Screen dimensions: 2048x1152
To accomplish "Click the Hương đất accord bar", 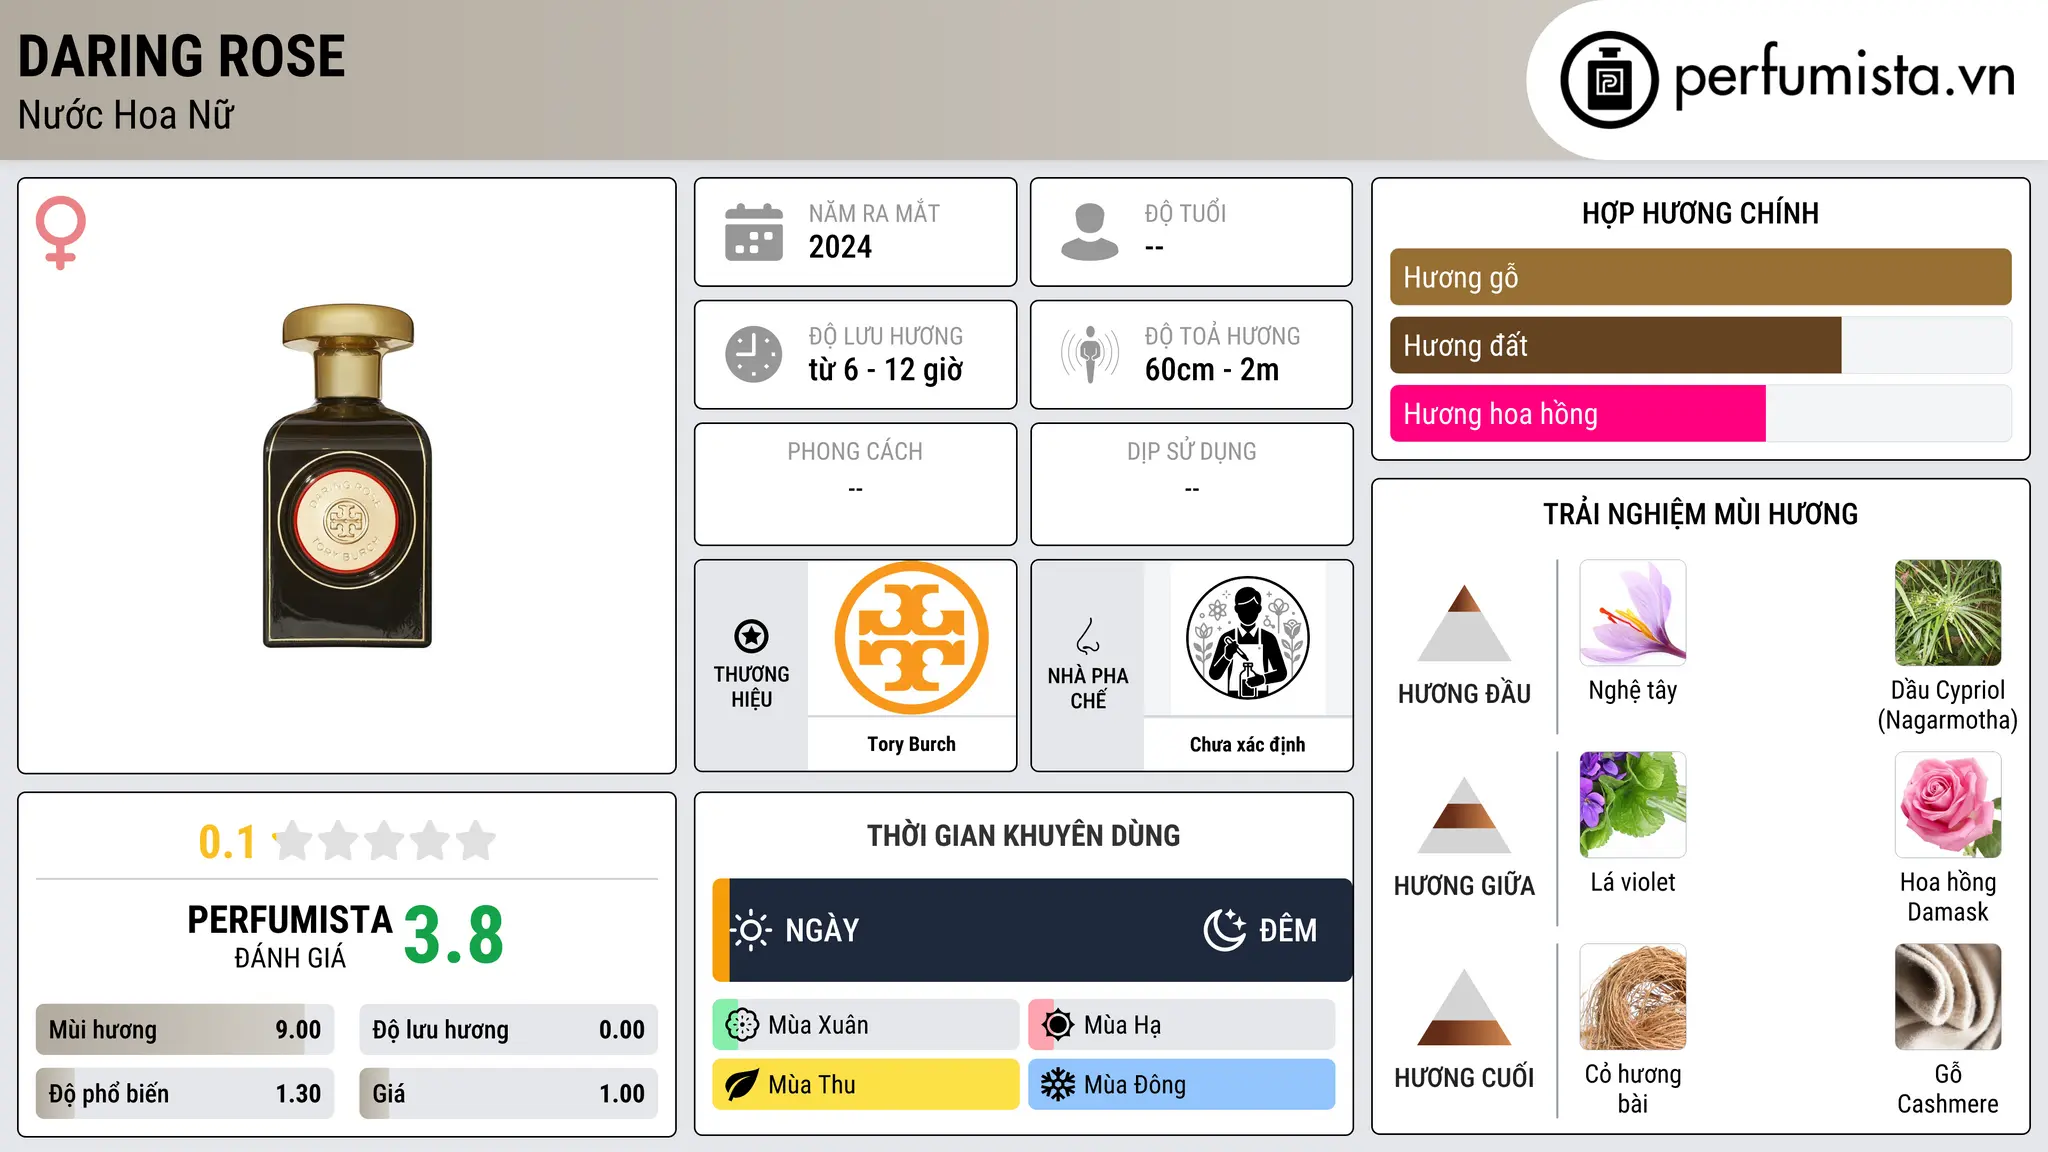I will coord(1700,345).
